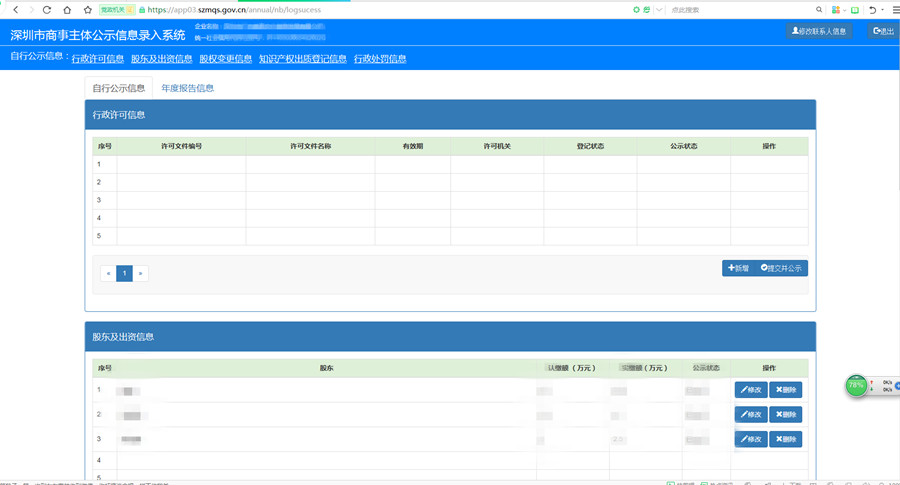Screen dimensions: 900x485
Task: Open the 股权变更信息 navigation link
Action: (226, 59)
